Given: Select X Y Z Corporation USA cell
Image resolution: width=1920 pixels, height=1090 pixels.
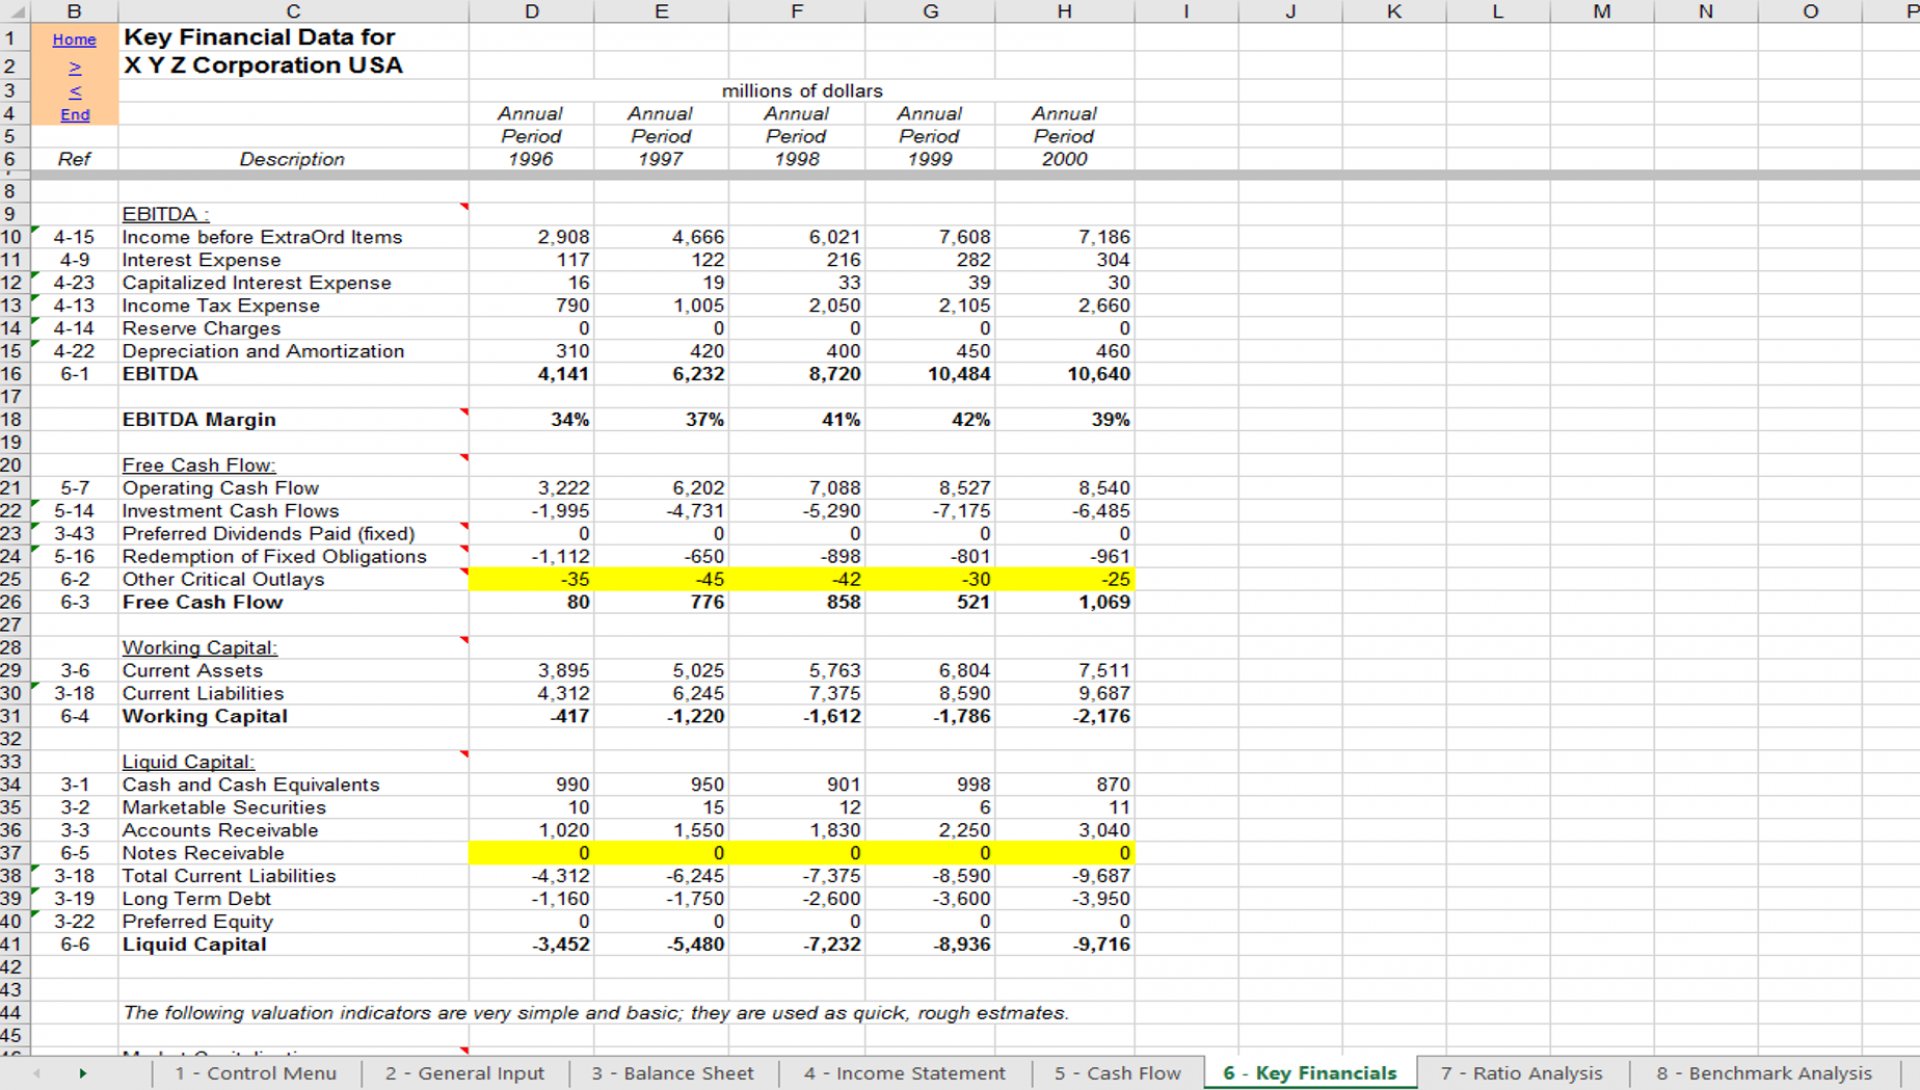Looking at the screenshot, I should 293,66.
